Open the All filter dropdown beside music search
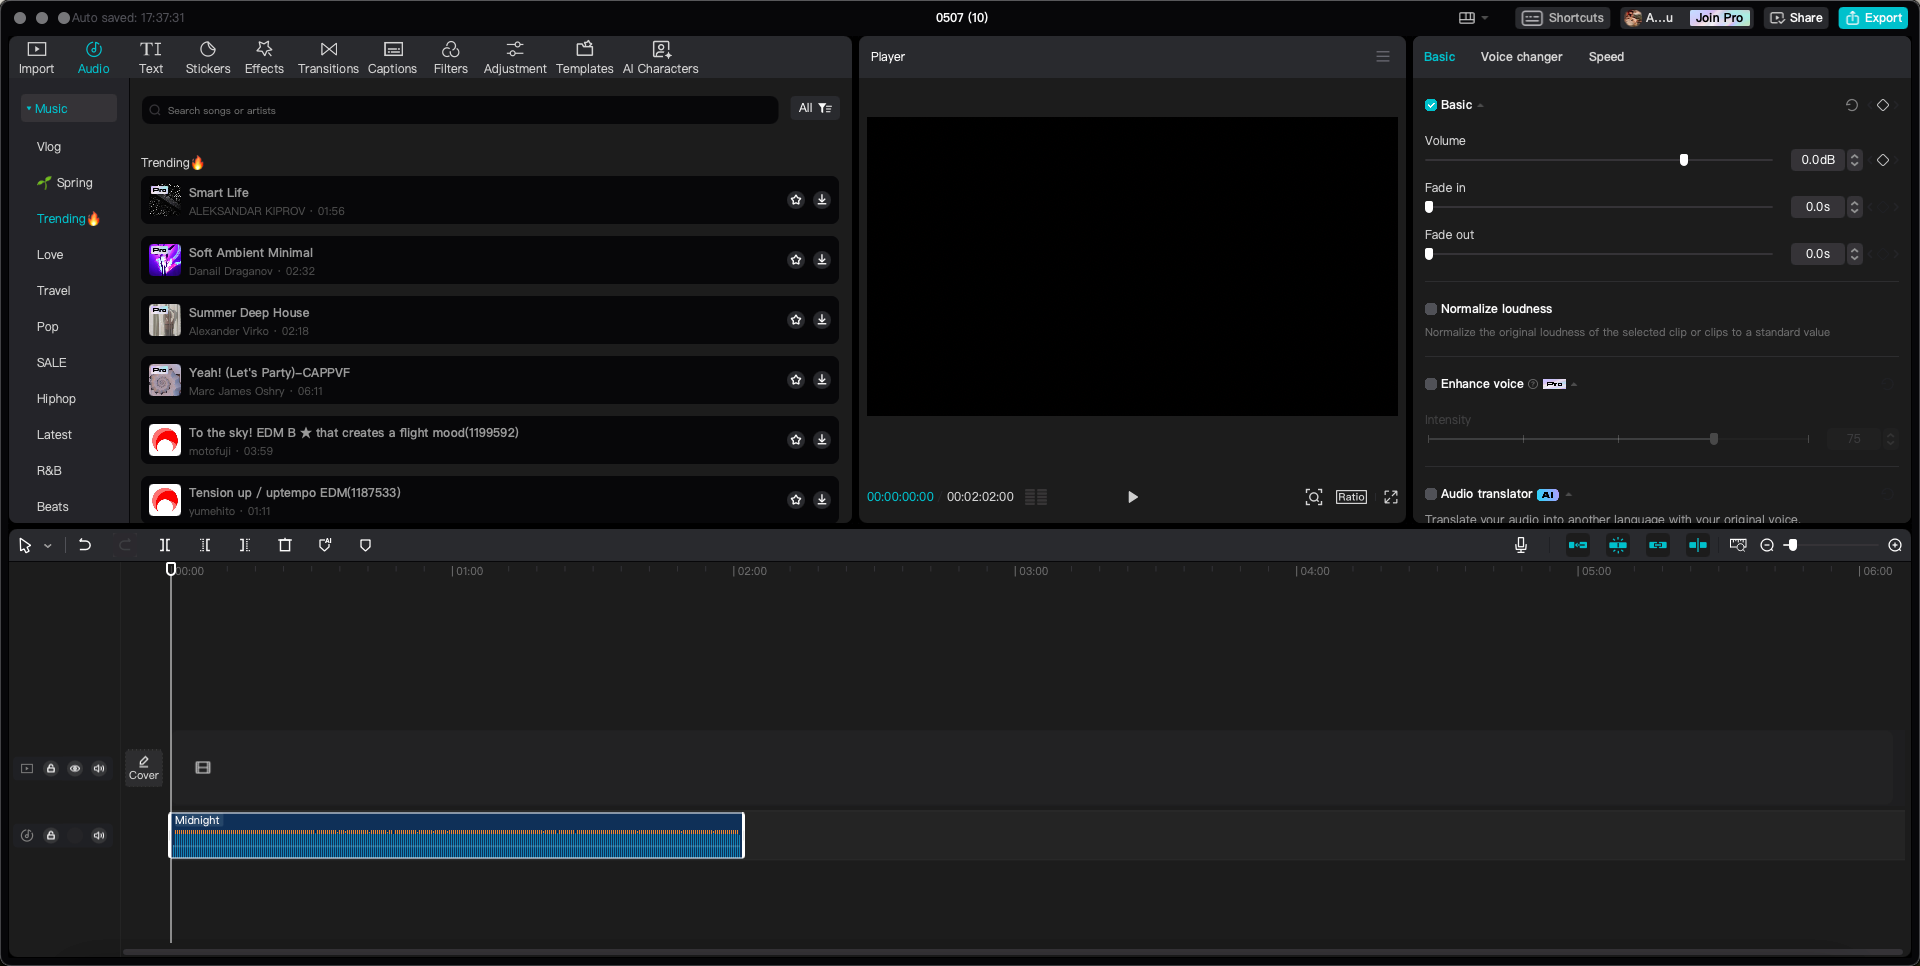This screenshot has height=966, width=1920. pos(814,108)
